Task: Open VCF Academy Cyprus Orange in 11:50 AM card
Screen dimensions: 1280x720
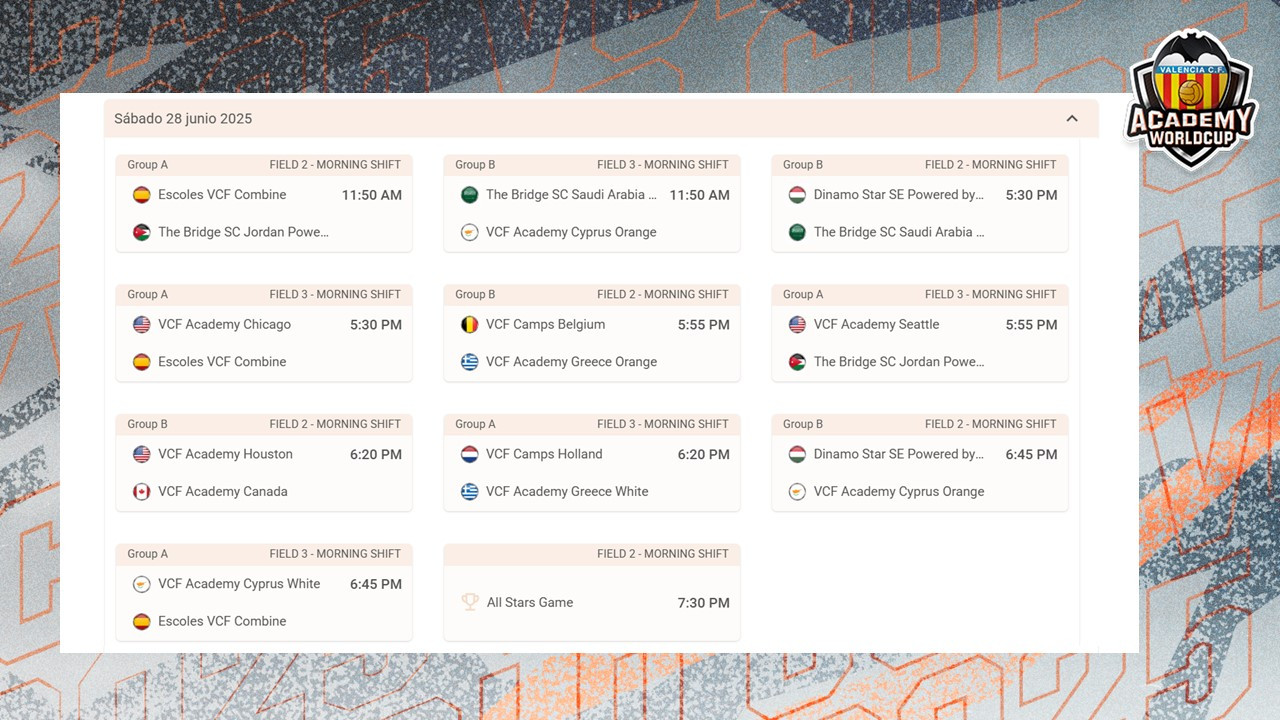Action: coord(571,232)
